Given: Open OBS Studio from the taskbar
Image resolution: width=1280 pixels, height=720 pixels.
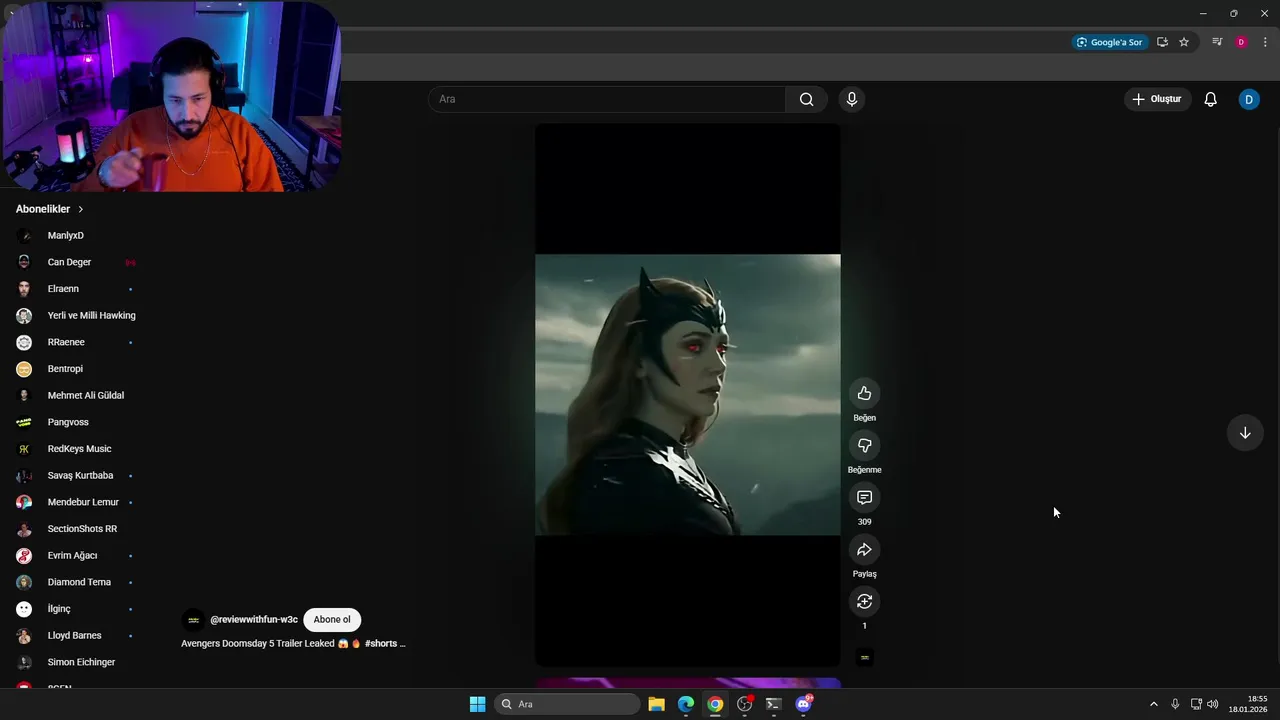Looking at the screenshot, I should coord(744,704).
